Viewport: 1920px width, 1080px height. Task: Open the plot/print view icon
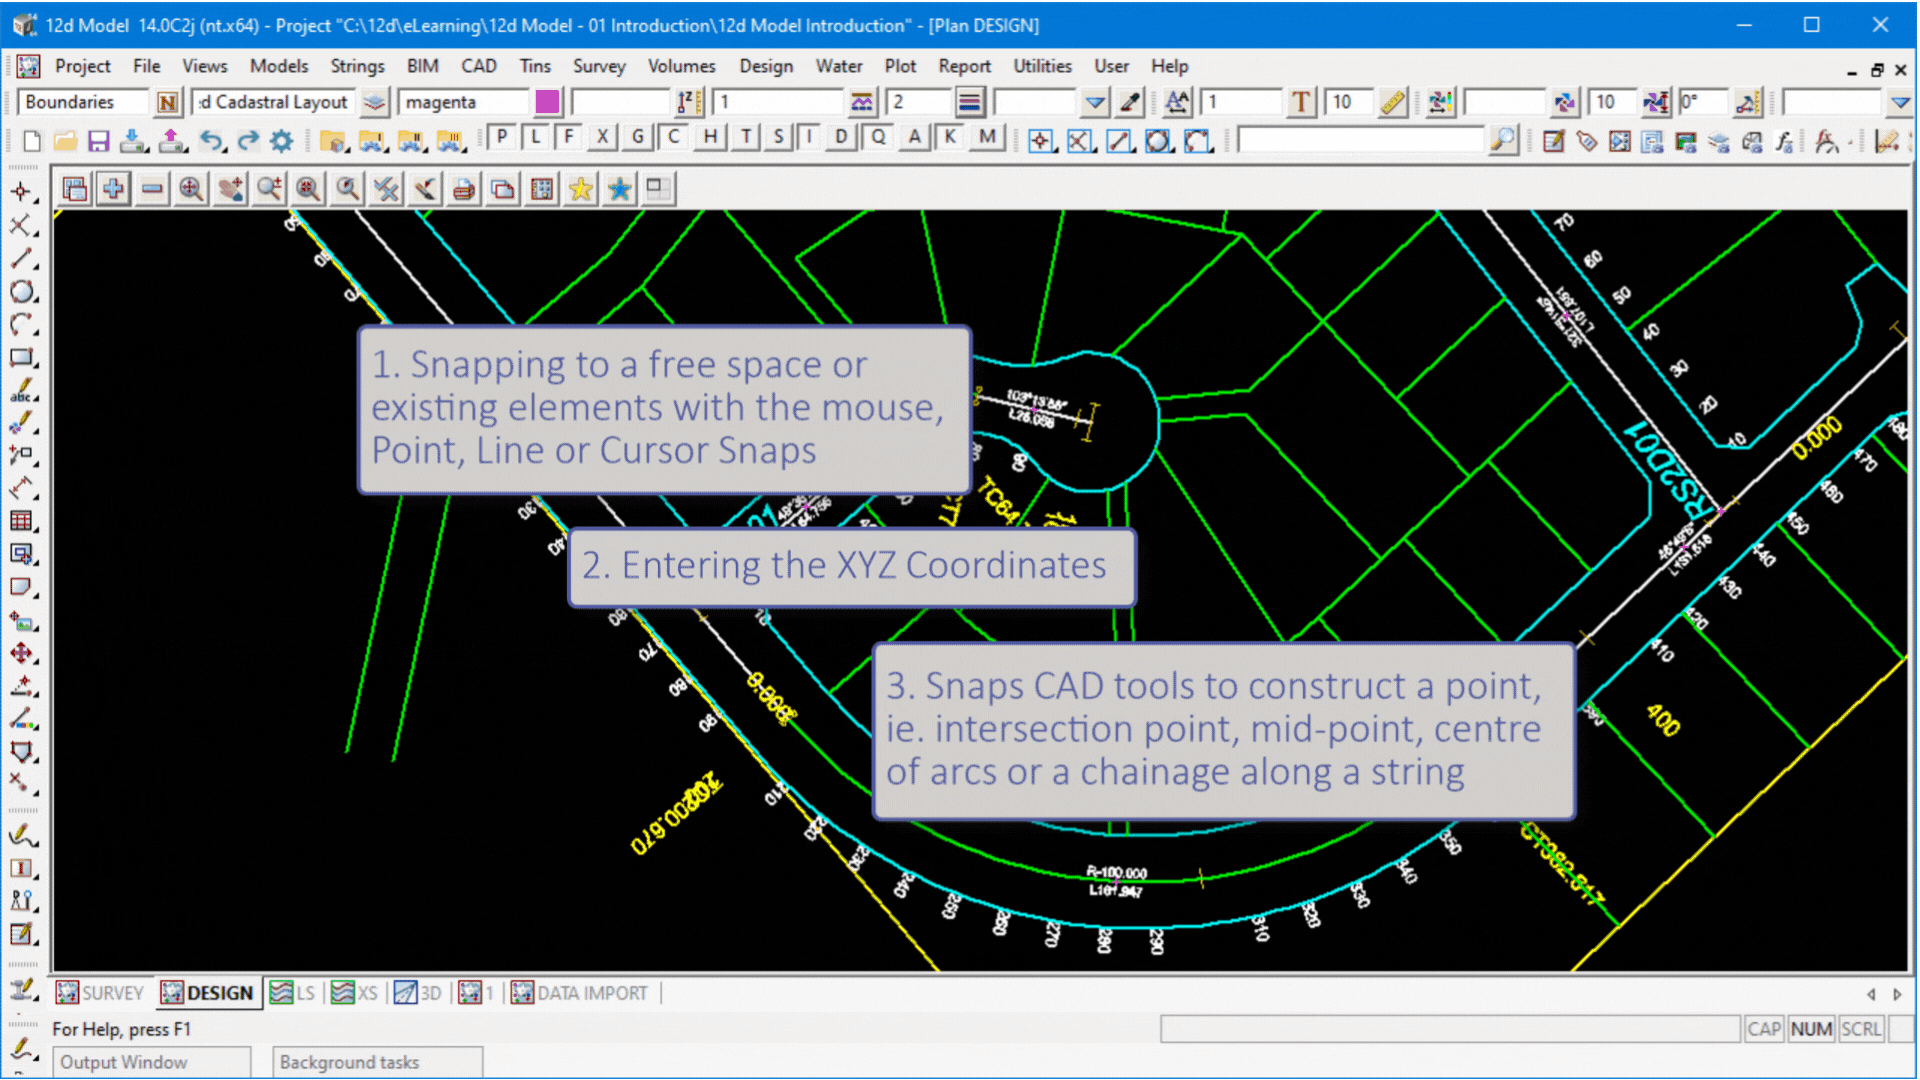point(463,188)
